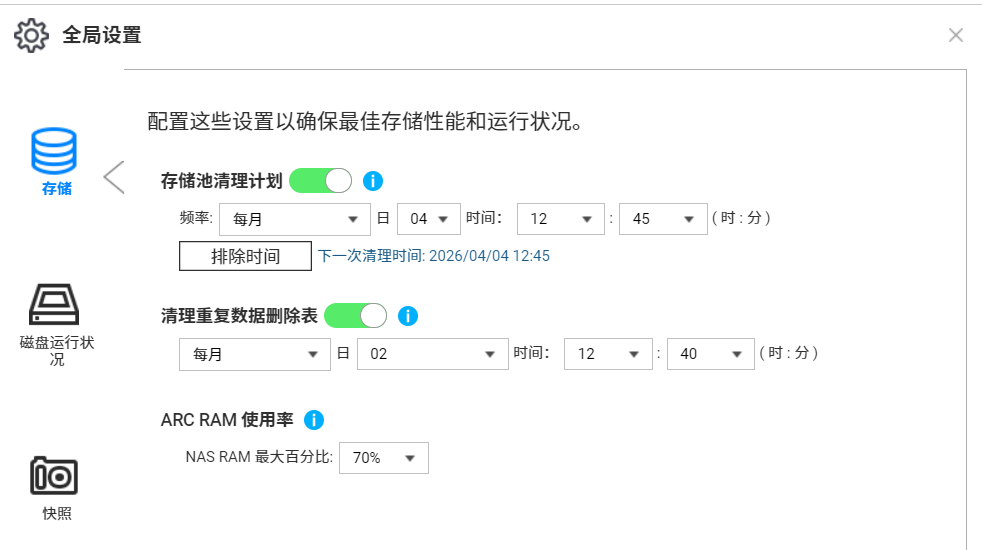982x550 pixels.
Task: Click info icon beside ARC RAM 使用率
Action: tap(314, 420)
